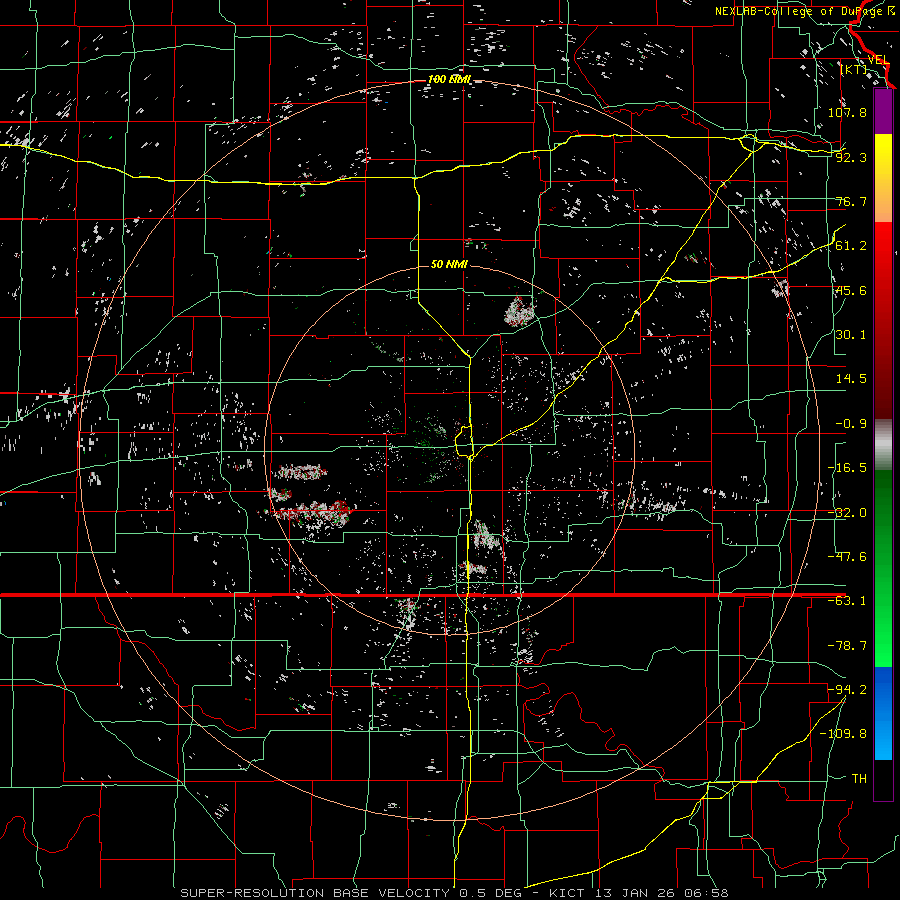900x900 pixels.
Task: Select the -109.8 scale value
Action: coord(843,734)
